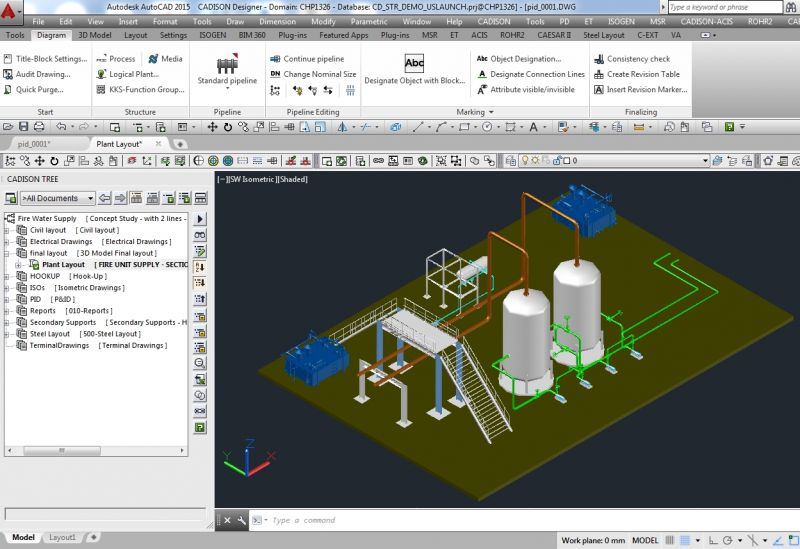The height and width of the screenshot is (549, 800).
Task: Expand the Steel Layout tree node
Action: pyautogui.click(x=7, y=334)
